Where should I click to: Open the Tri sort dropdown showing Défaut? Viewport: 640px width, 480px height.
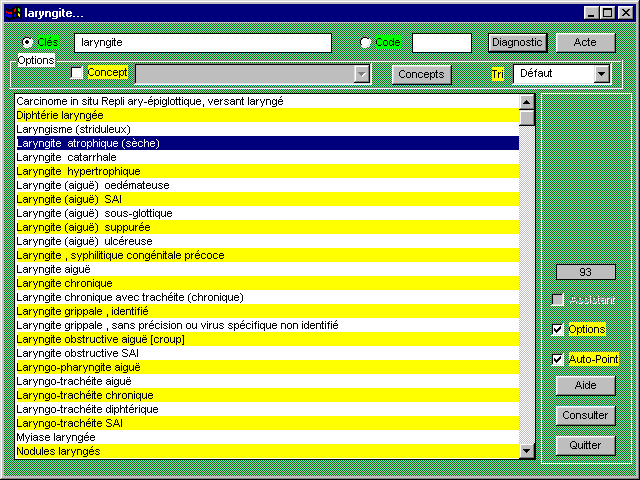(601, 74)
